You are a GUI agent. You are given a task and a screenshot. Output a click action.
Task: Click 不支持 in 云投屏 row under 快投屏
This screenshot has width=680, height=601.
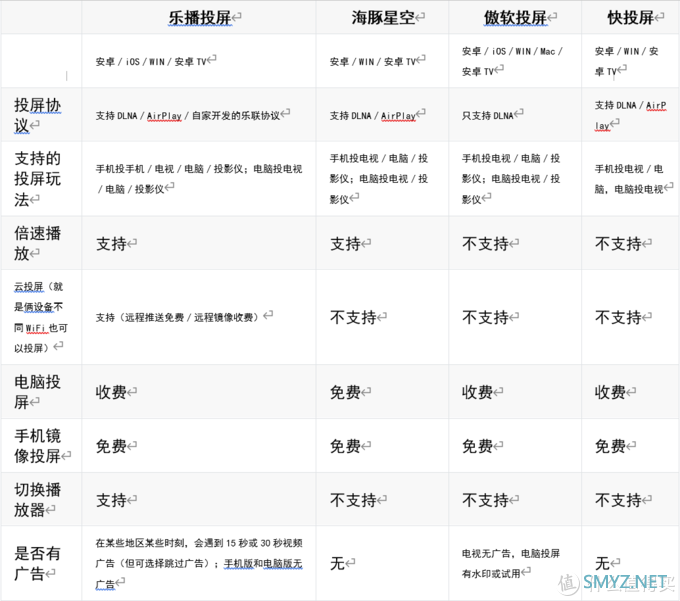point(618,317)
